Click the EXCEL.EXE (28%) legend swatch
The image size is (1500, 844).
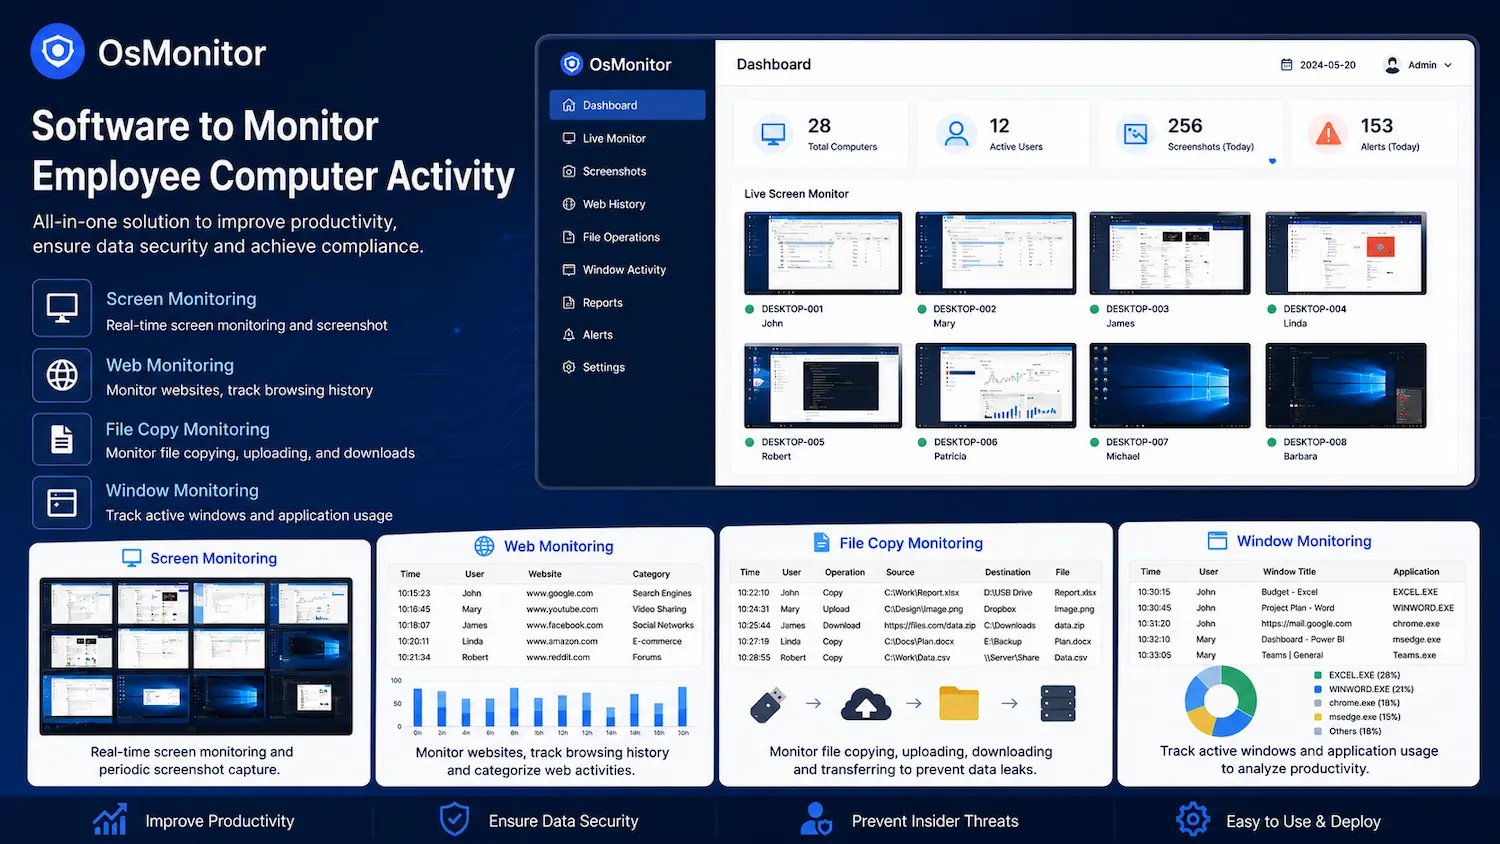tap(1318, 675)
